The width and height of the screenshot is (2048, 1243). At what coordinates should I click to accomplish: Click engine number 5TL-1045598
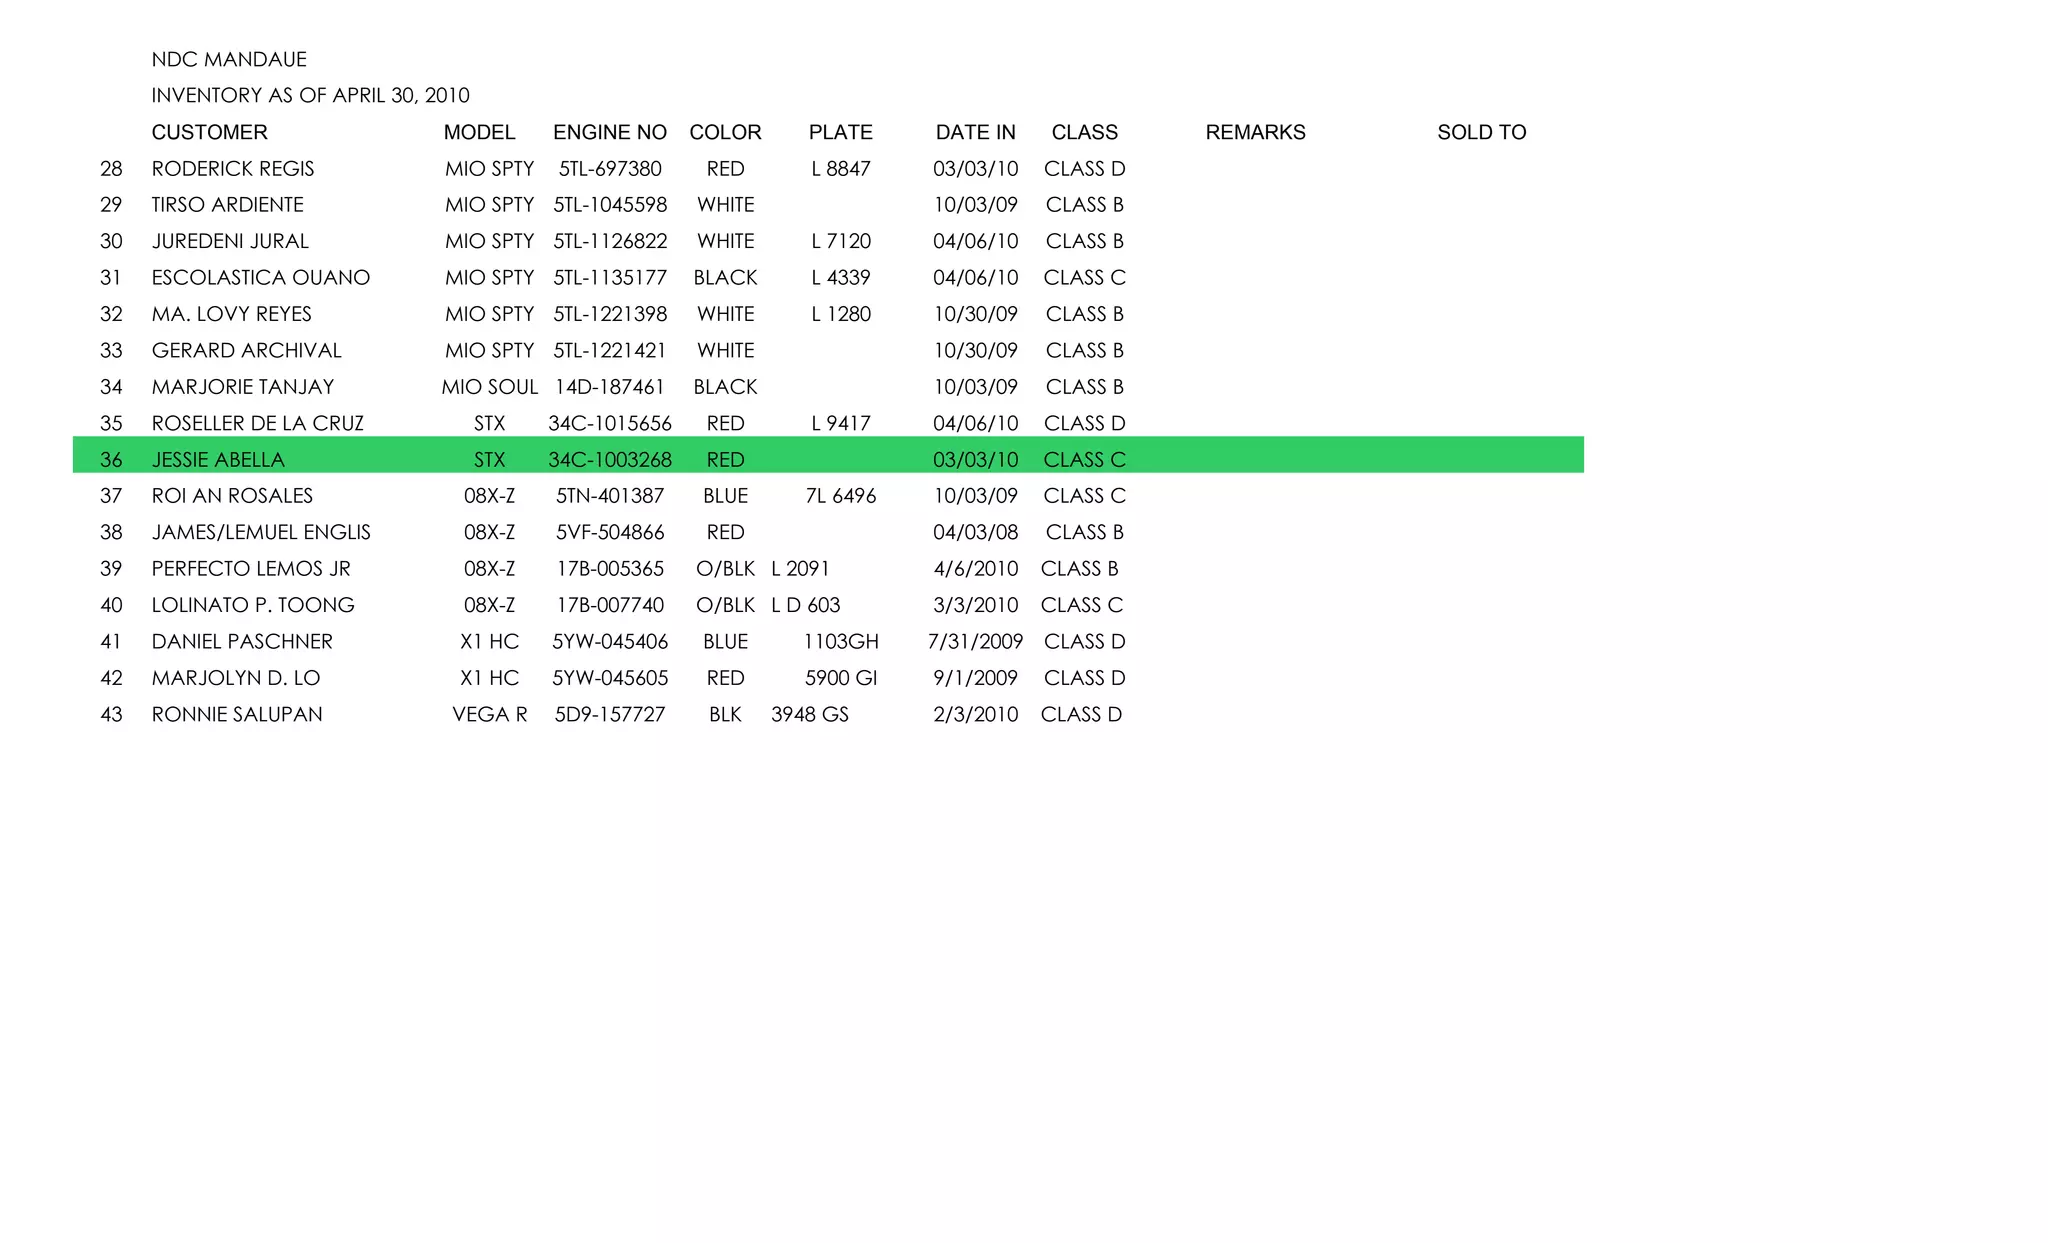pyautogui.click(x=609, y=205)
